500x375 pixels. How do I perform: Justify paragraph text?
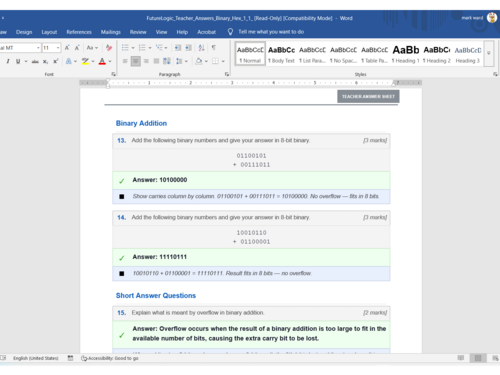point(156,61)
